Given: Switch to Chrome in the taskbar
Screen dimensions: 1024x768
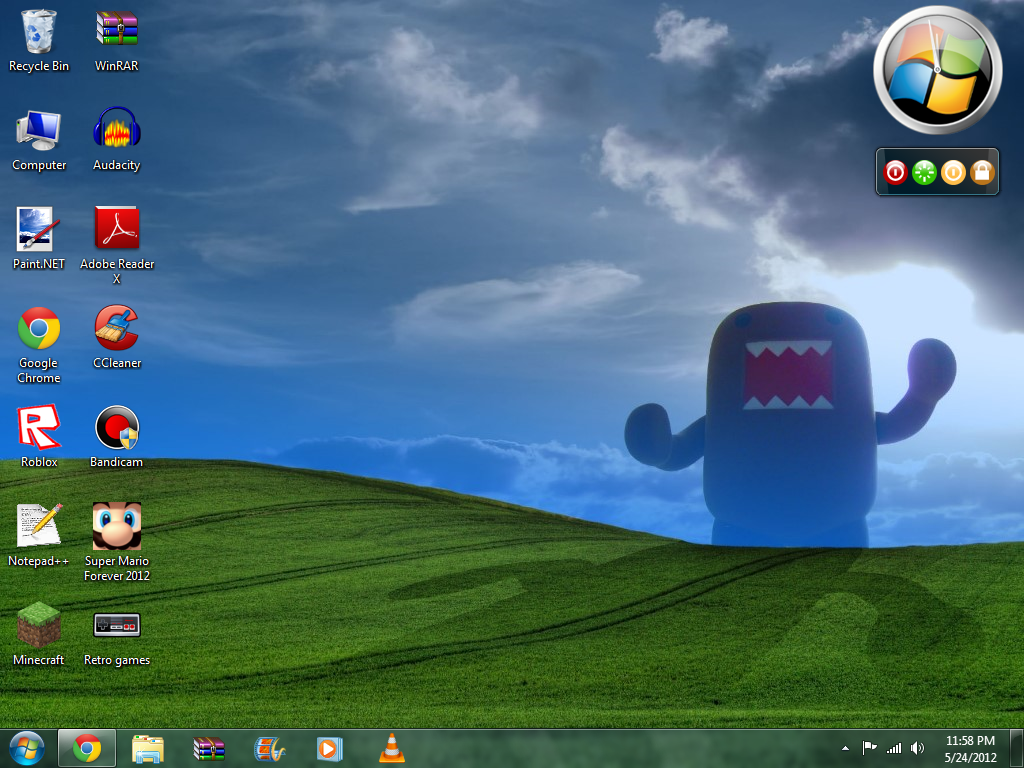Looking at the screenshot, I should click(87, 748).
